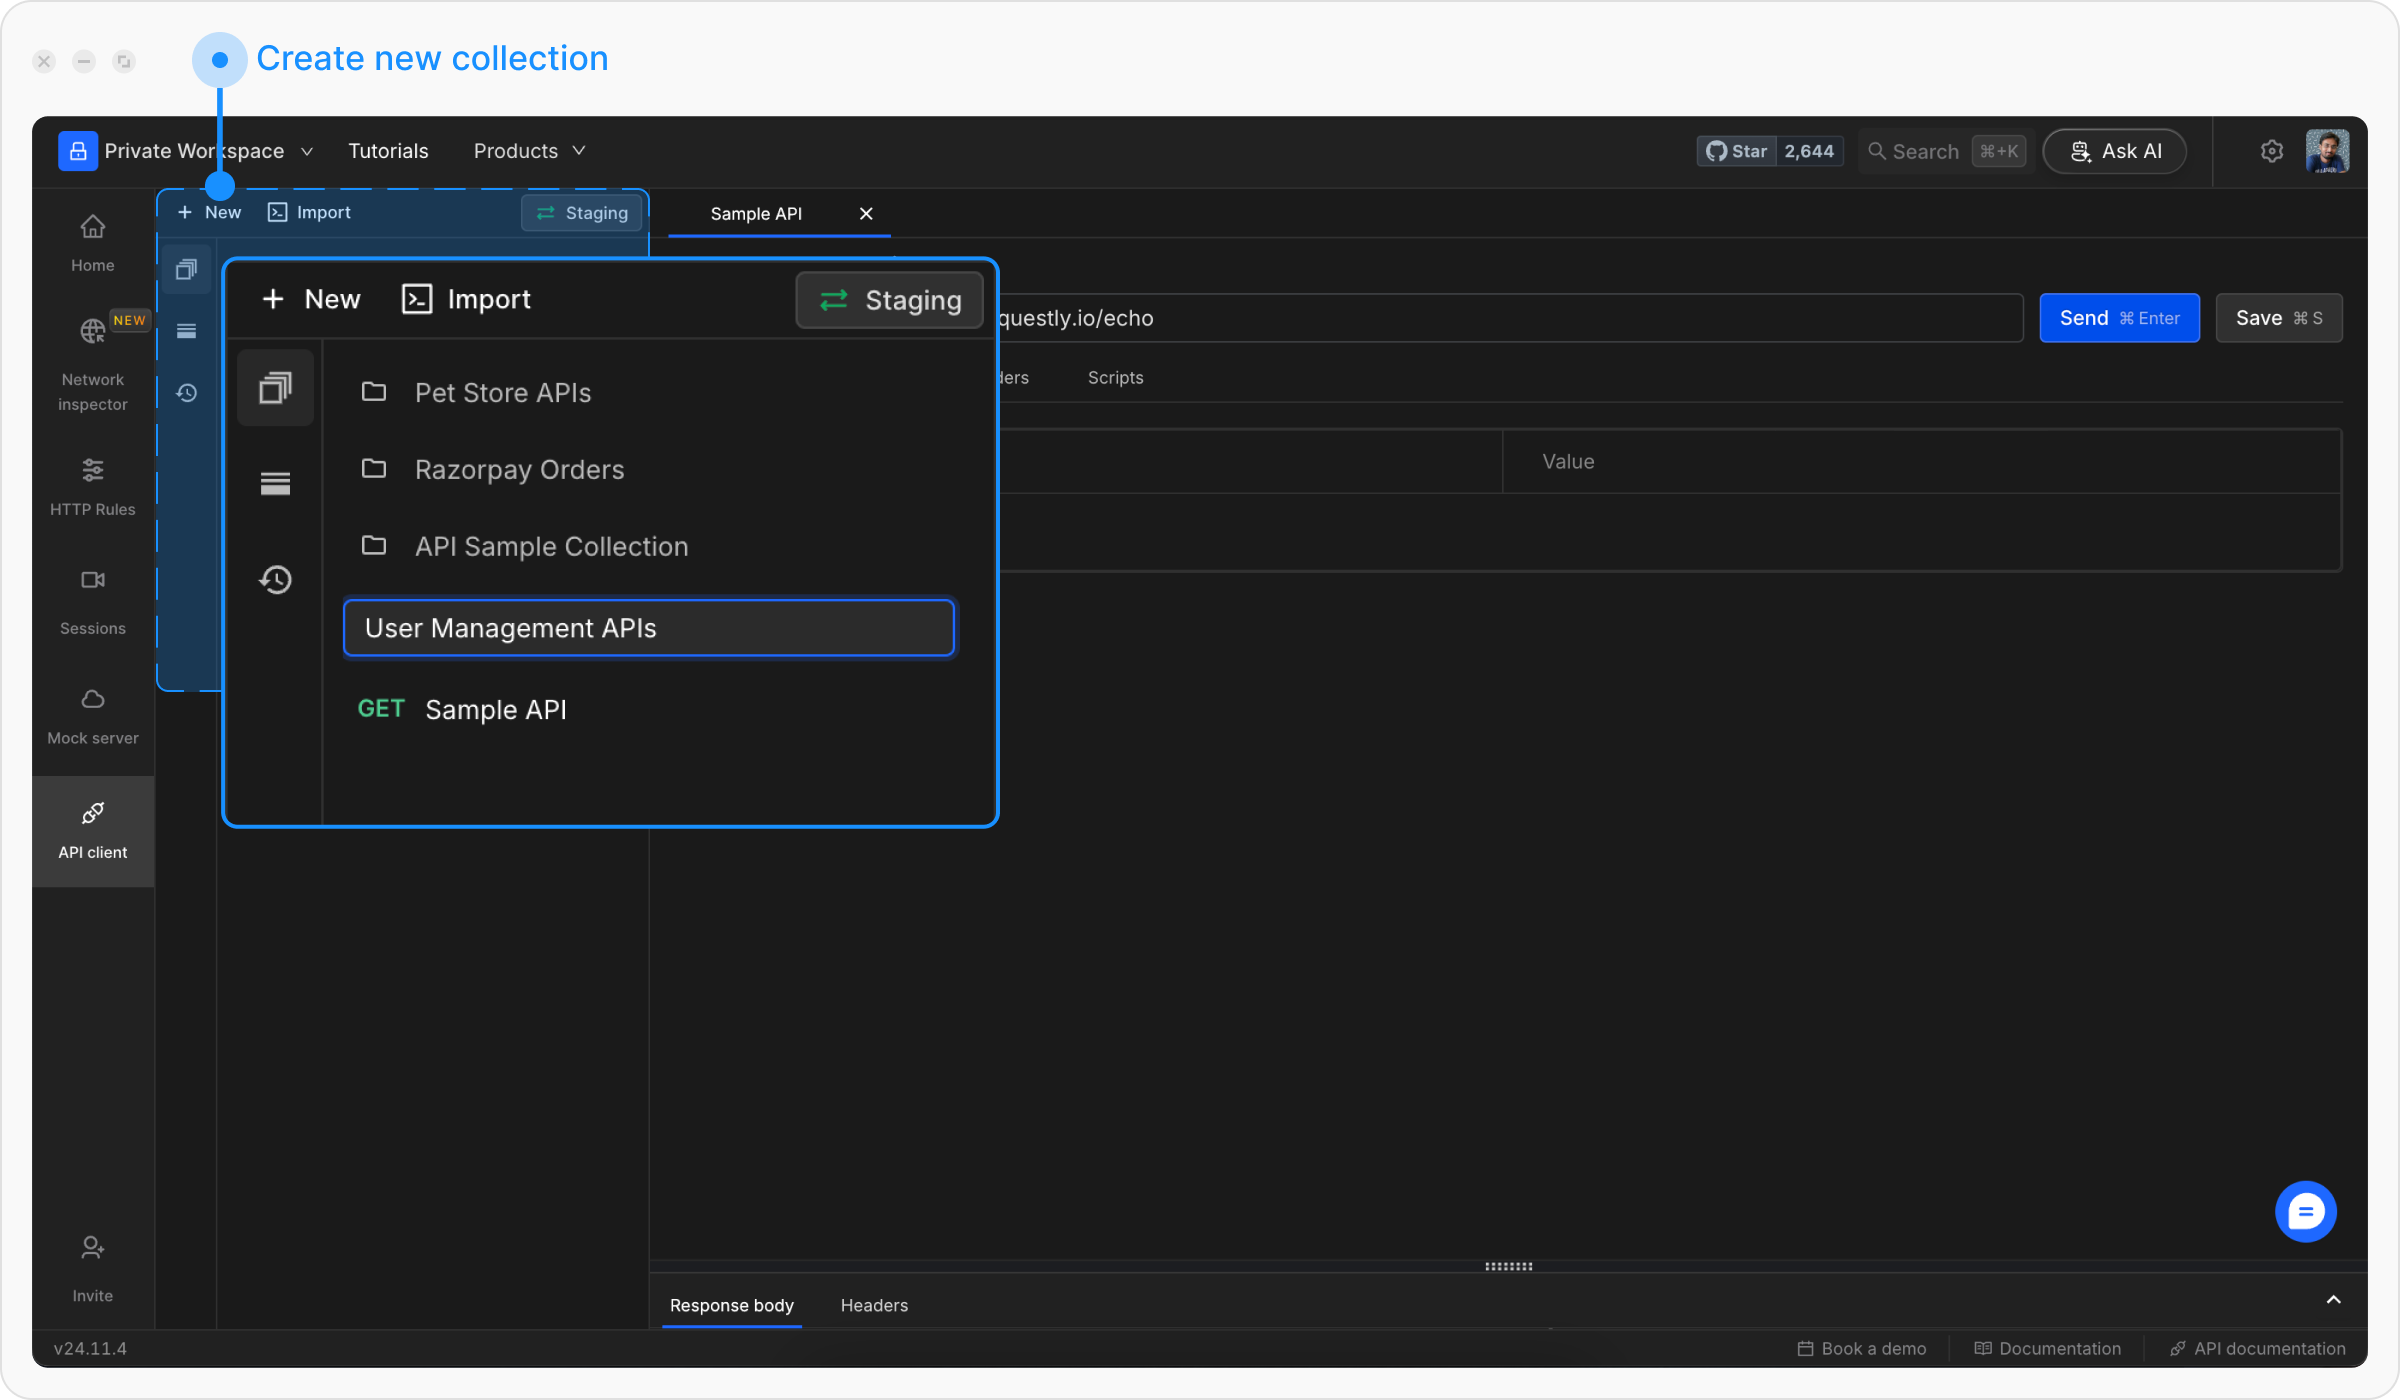Switch to the Scripts tab

pos(1115,378)
